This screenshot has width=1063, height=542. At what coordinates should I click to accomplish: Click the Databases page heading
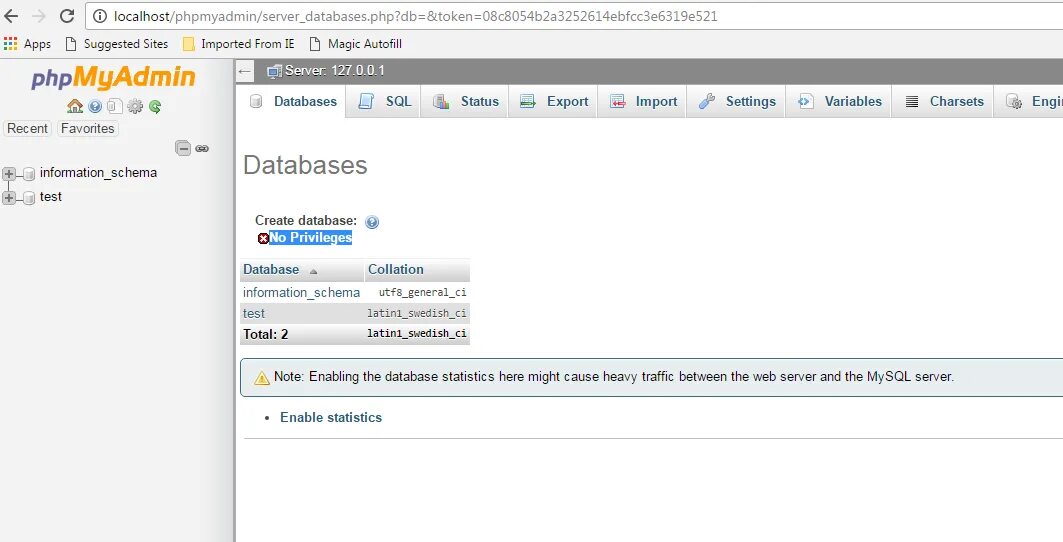pos(305,166)
